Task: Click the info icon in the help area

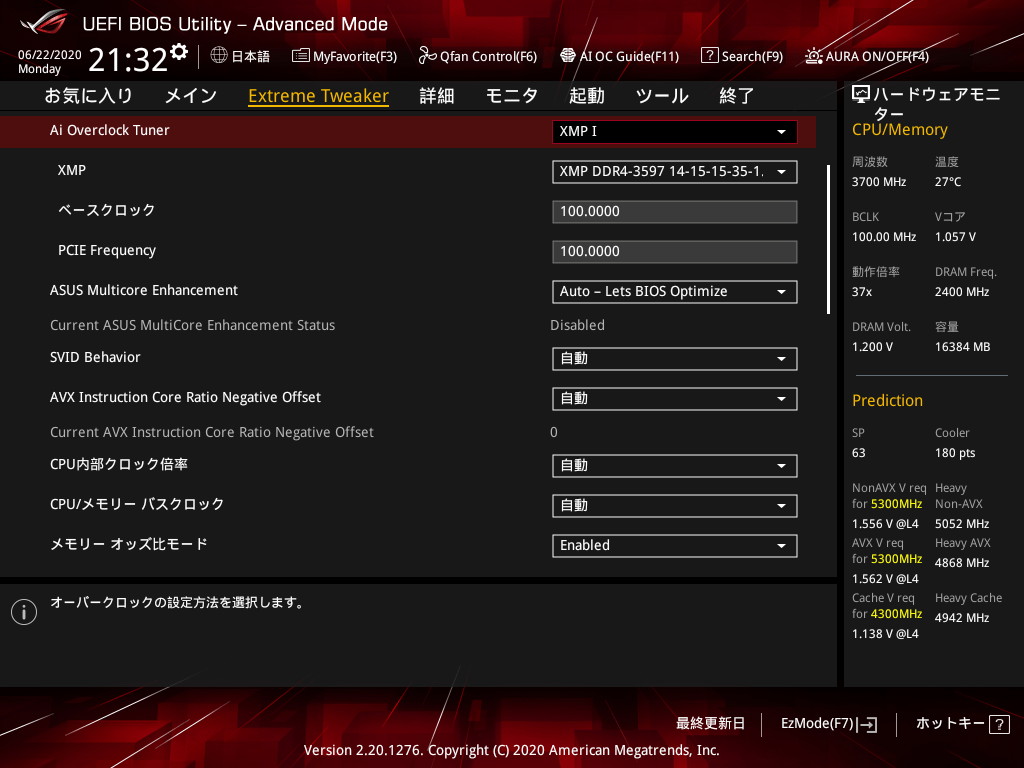Action: point(24,612)
